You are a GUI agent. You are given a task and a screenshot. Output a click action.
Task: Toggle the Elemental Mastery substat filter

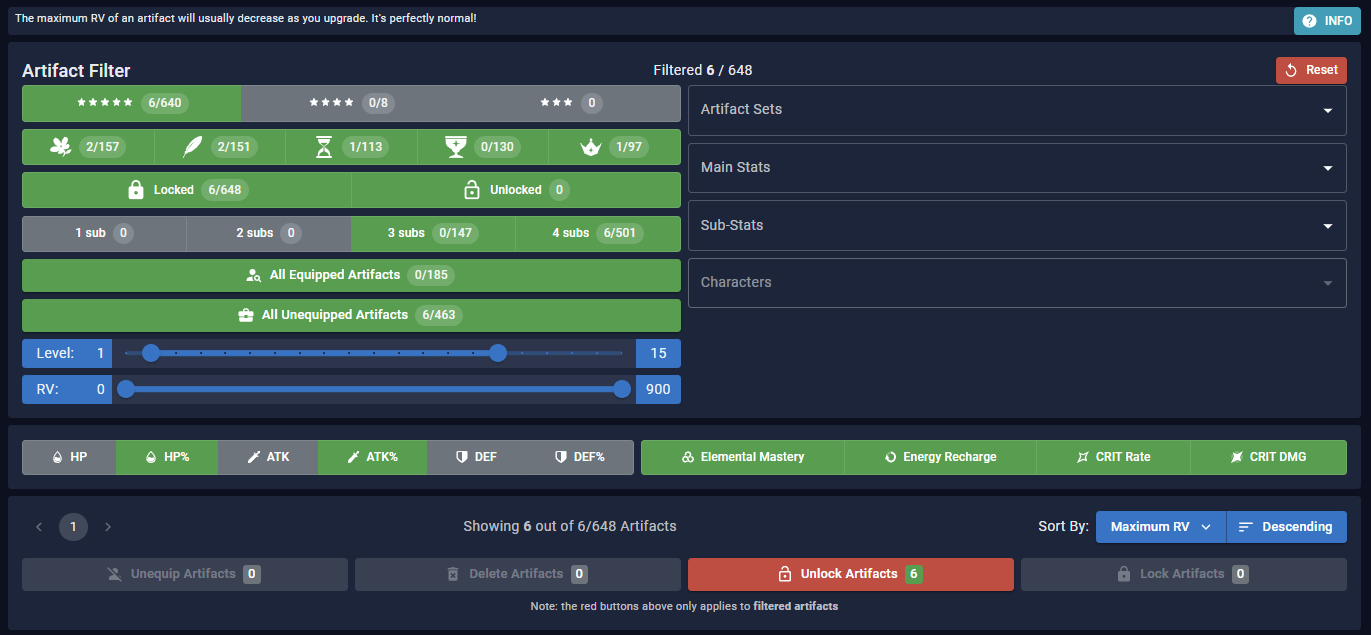coord(743,457)
